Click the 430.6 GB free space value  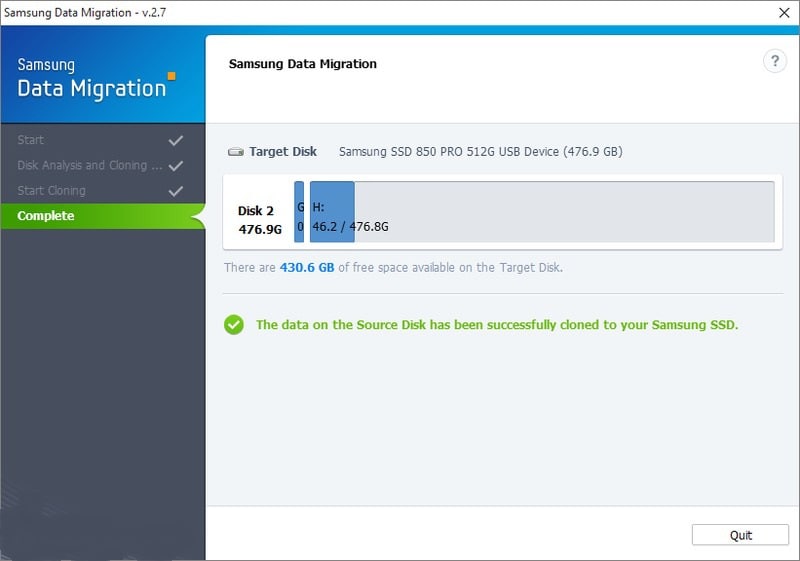tap(307, 267)
